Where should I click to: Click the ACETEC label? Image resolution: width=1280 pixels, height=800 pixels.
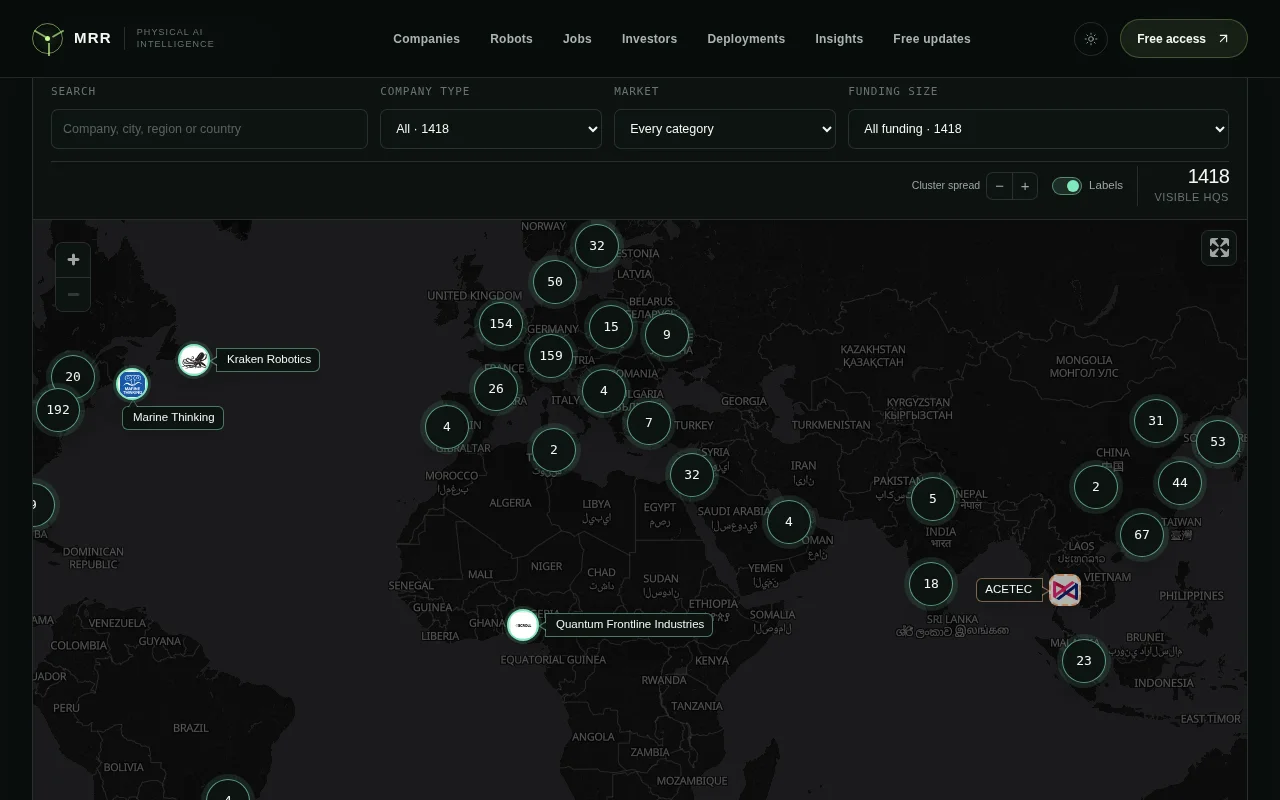[1008, 589]
